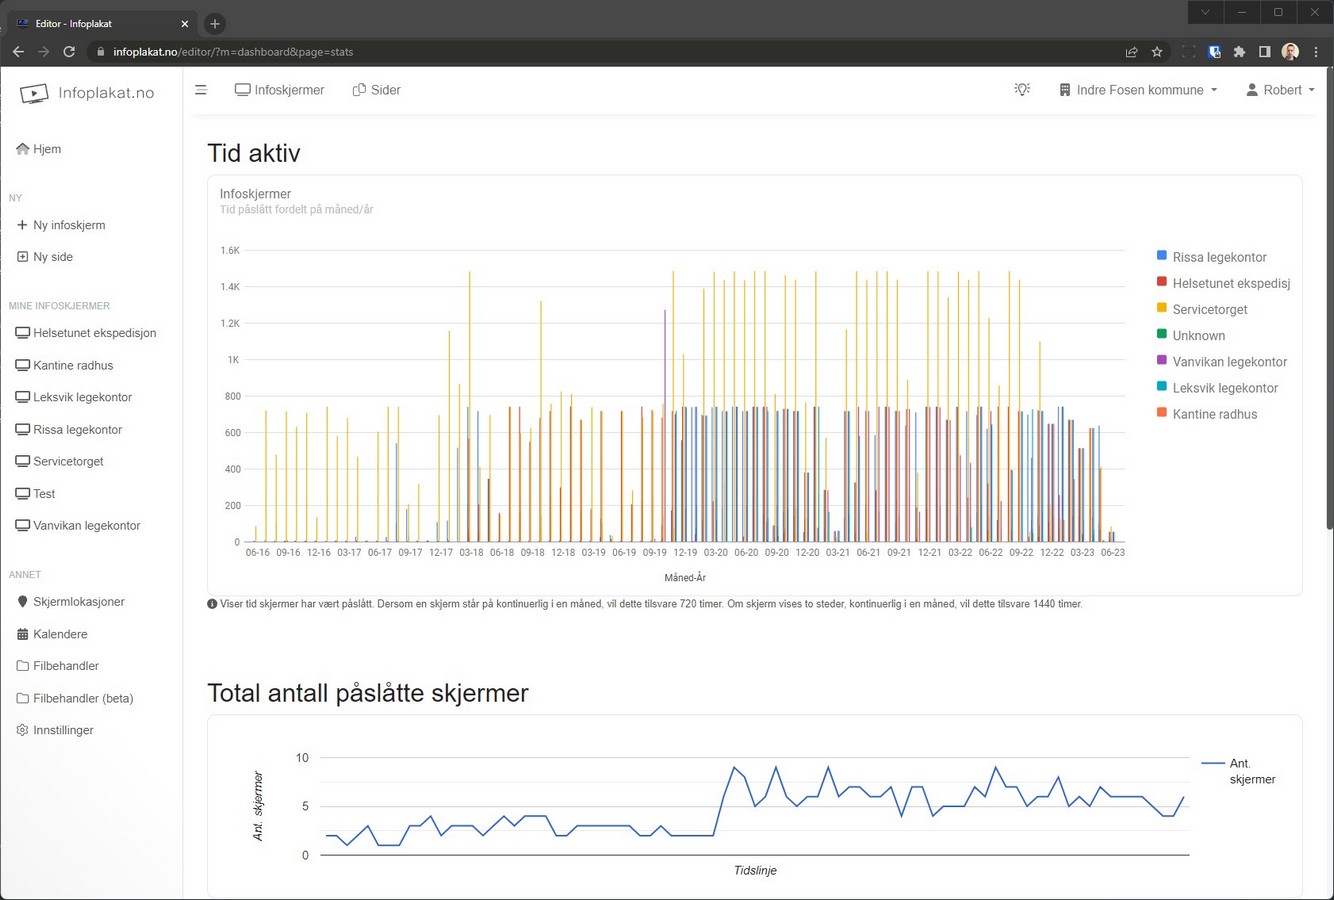
Task: Click the Kantine radhus orange legend swatch
Action: 1162,413
